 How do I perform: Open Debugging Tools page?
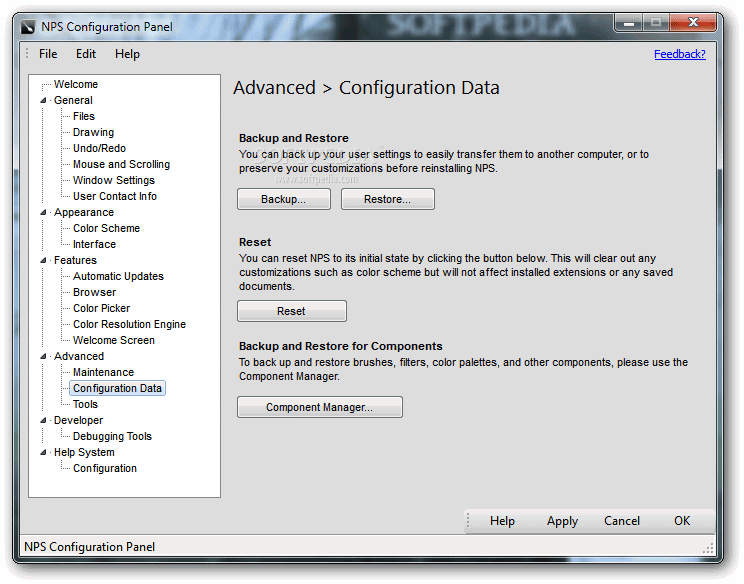112,436
